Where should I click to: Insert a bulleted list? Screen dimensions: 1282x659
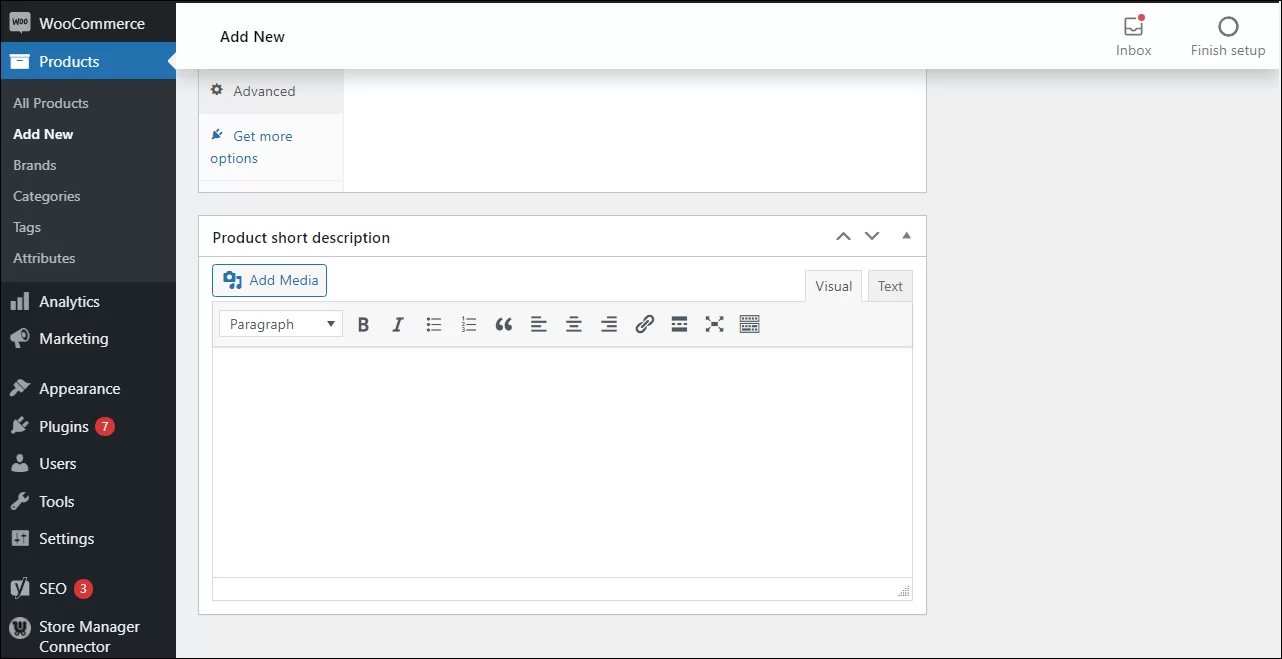[433, 323]
